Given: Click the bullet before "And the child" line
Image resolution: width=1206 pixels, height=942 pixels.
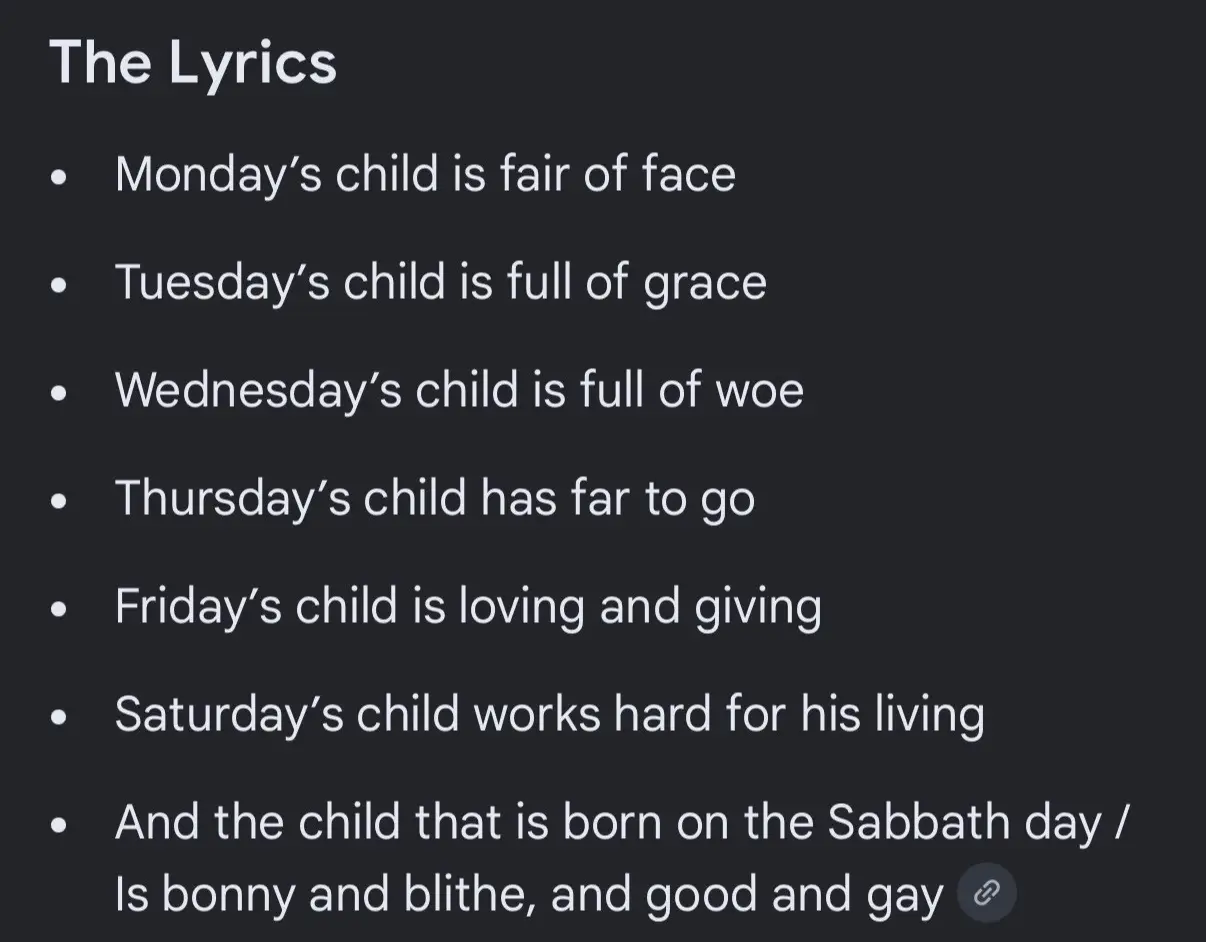Looking at the screenshot, I should tap(60, 826).
